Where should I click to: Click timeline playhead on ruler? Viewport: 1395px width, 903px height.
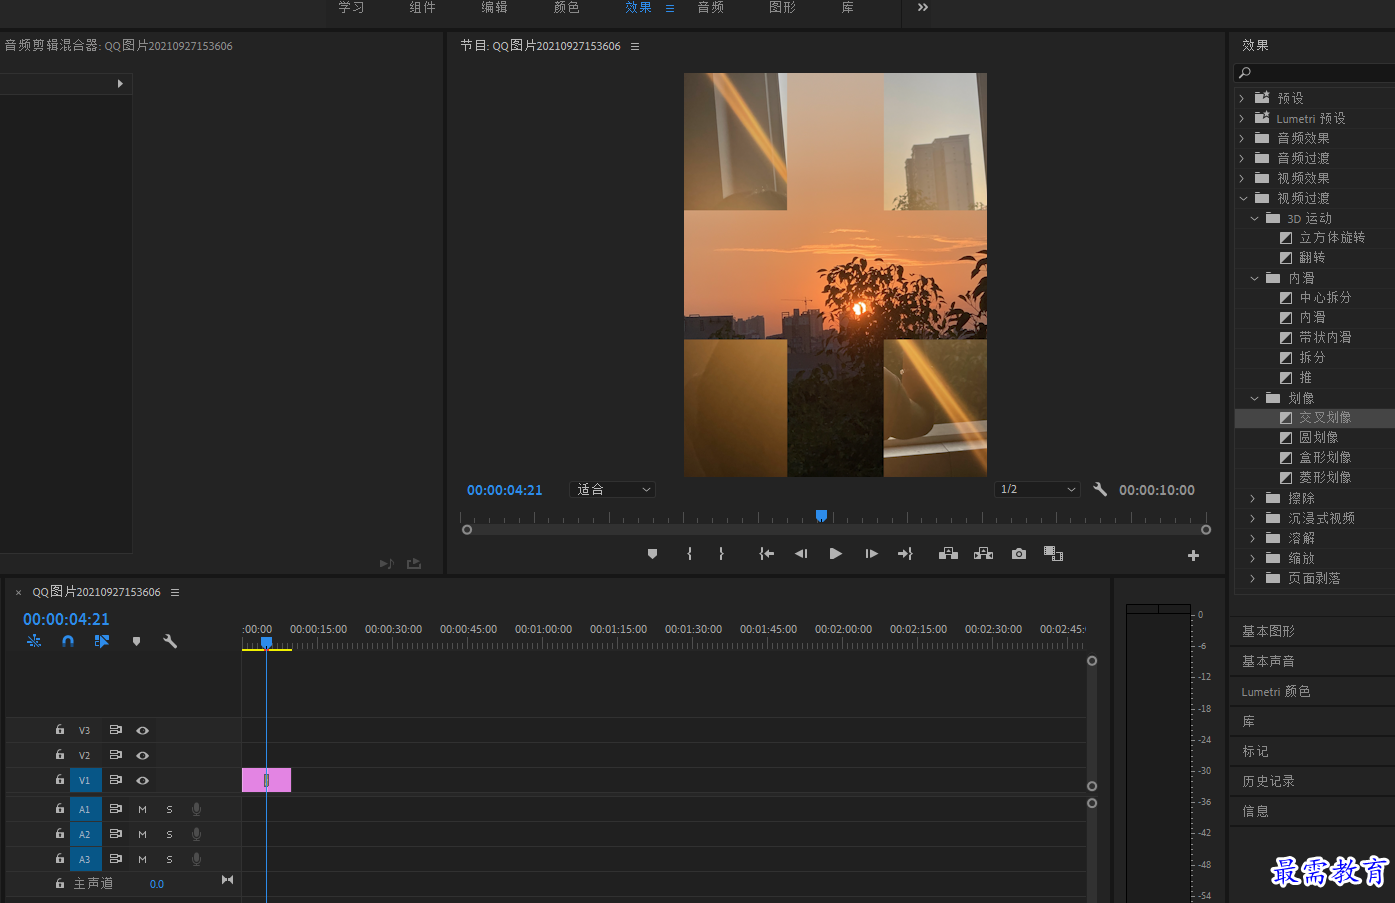[x=266, y=643]
